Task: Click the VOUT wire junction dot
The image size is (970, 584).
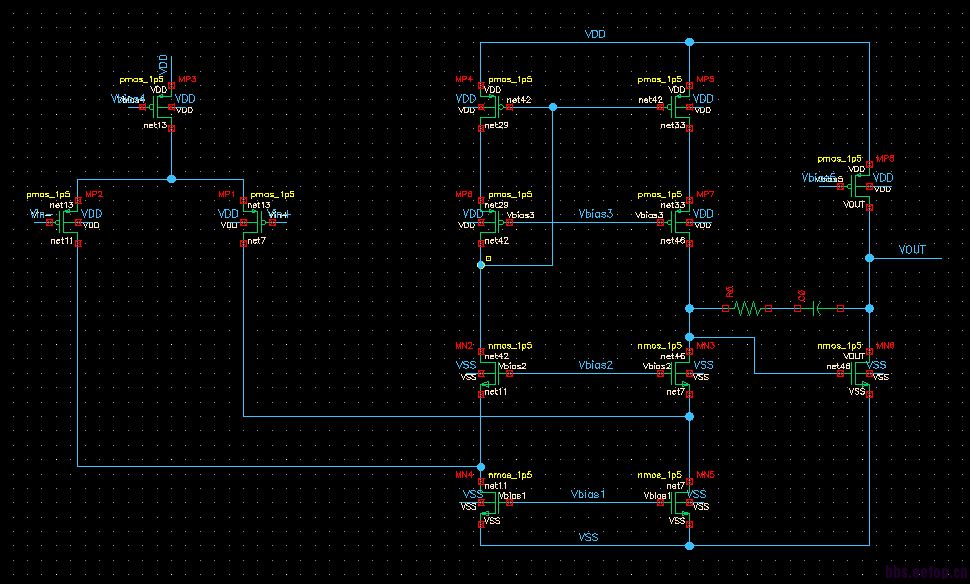Action: (x=869, y=258)
